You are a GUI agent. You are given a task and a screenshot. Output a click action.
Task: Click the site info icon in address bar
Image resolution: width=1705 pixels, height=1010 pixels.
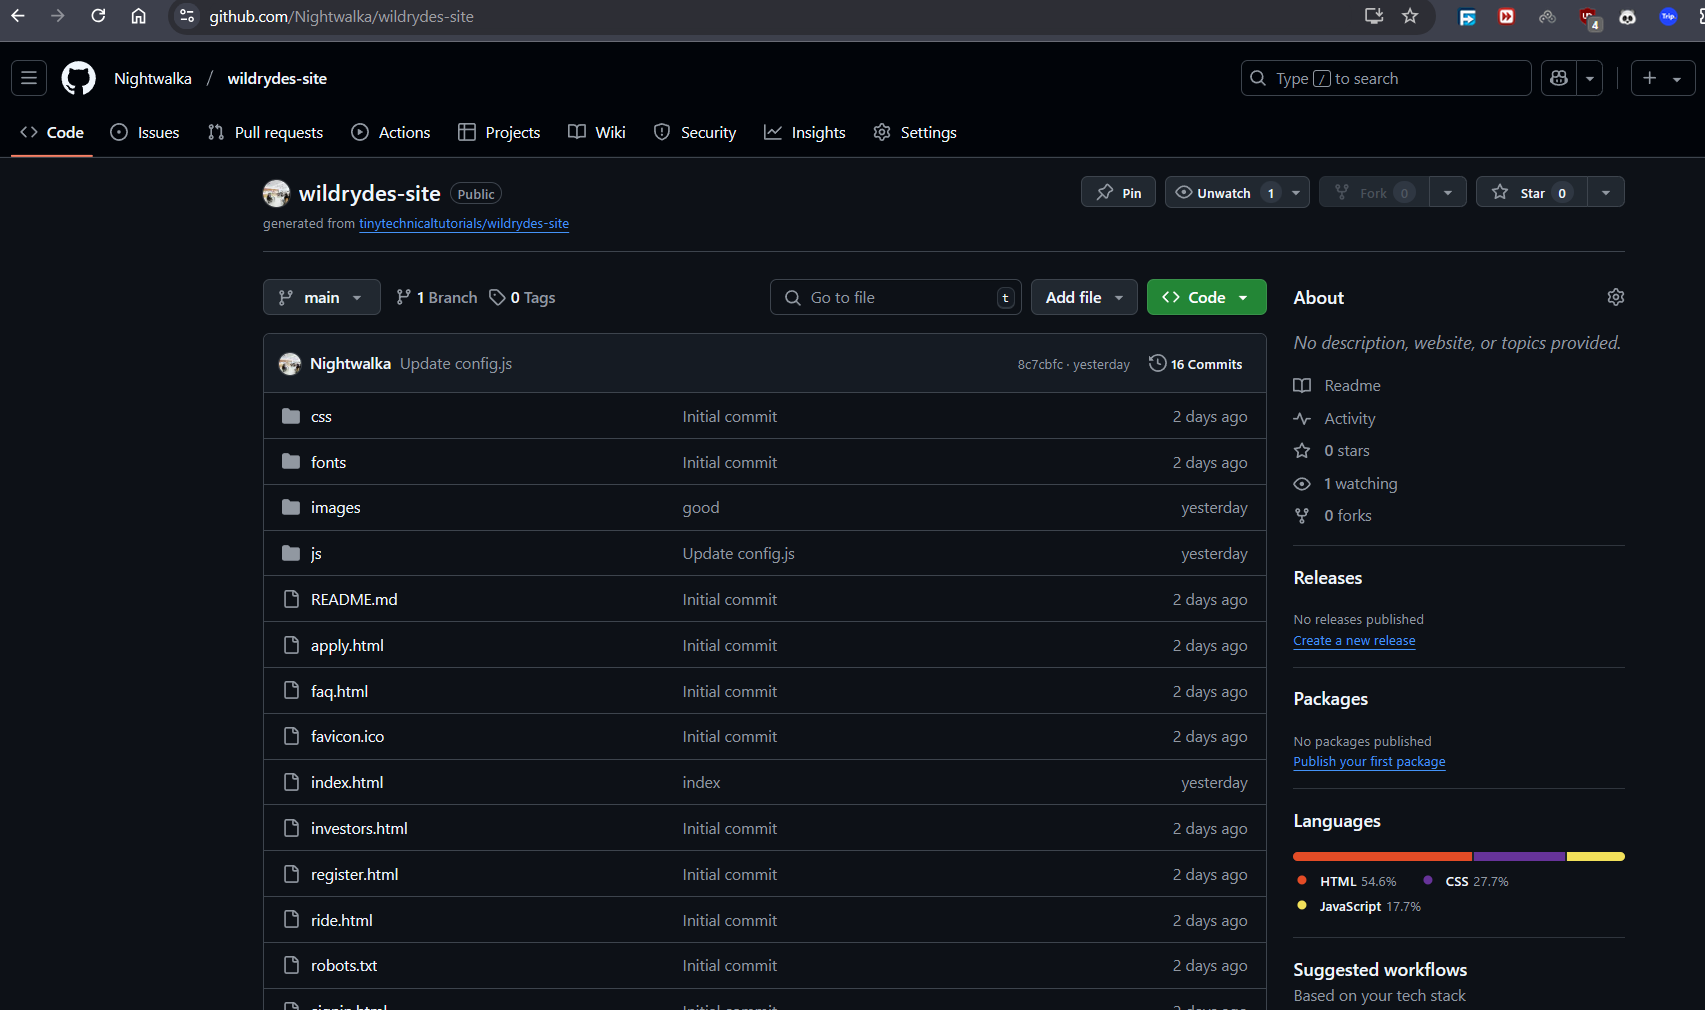(187, 16)
